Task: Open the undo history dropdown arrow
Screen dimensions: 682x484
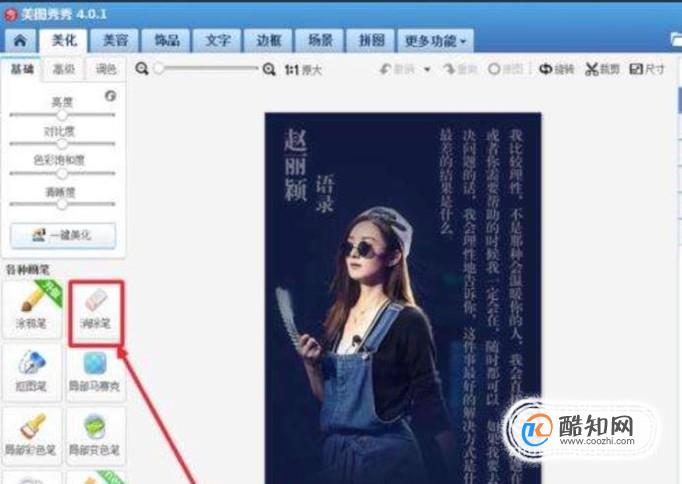Action: click(x=427, y=69)
